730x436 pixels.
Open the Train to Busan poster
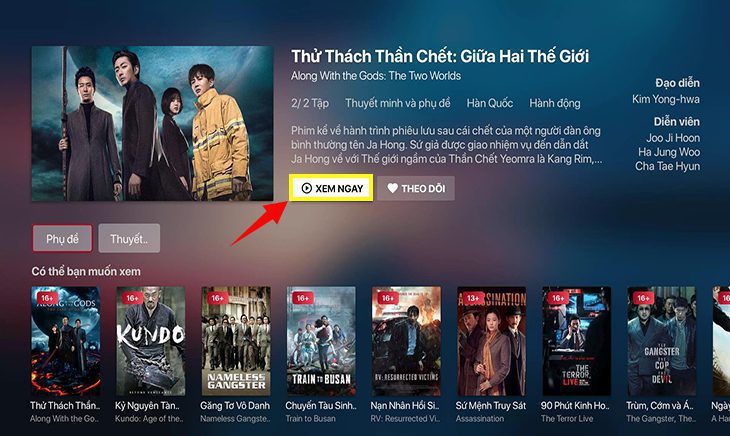(321, 341)
